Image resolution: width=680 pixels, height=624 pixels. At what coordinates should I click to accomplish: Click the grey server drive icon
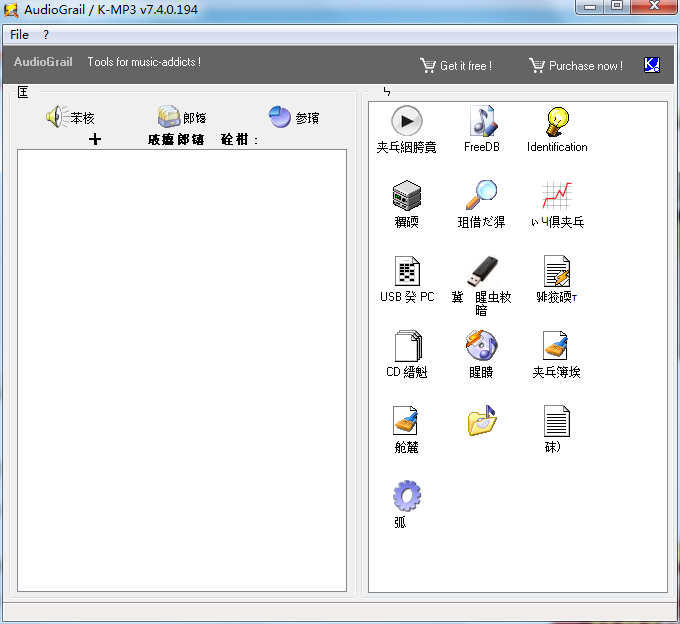tap(406, 196)
